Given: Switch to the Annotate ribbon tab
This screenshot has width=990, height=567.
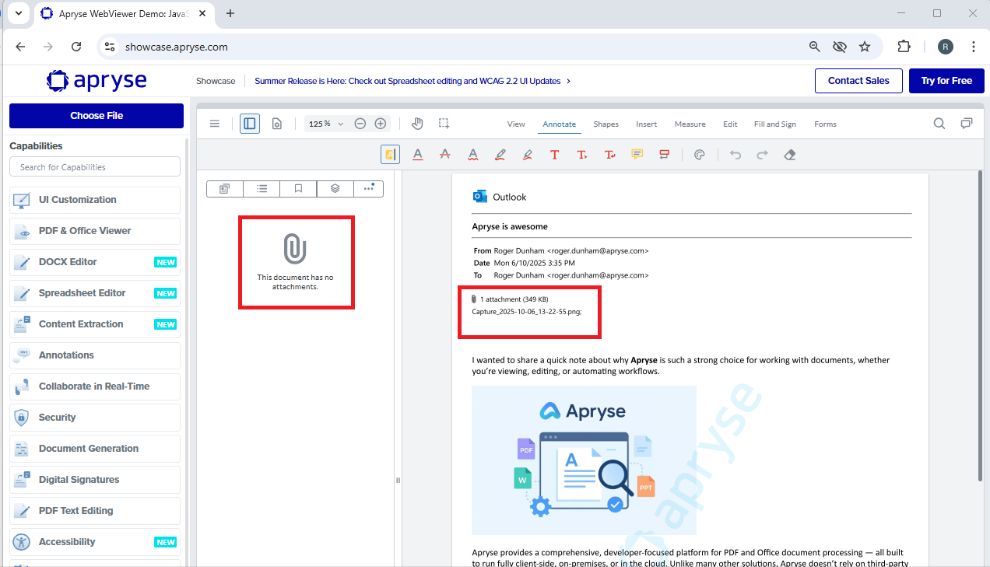Looking at the screenshot, I should (559, 124).
